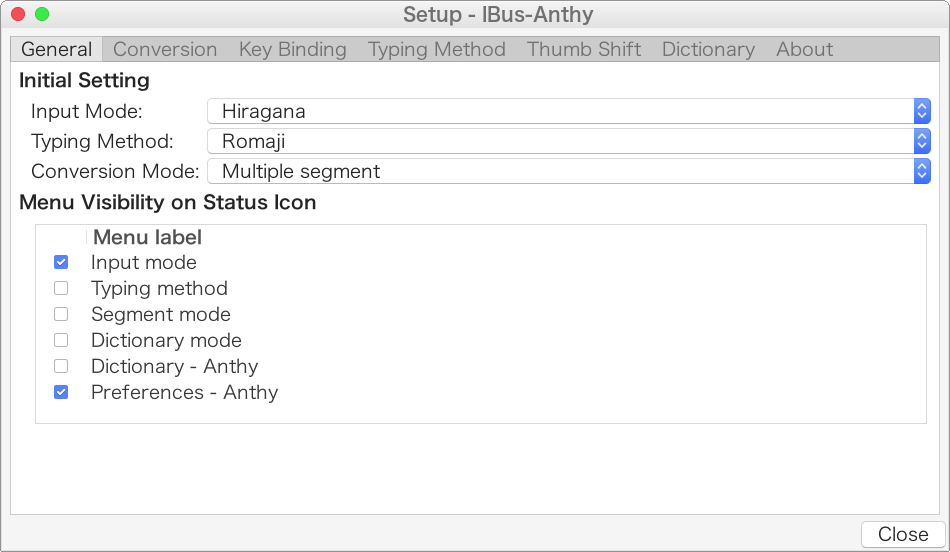The width and height of the screenshot is (950, 552).
Task: Click the Close button
Action: (902, 534)
